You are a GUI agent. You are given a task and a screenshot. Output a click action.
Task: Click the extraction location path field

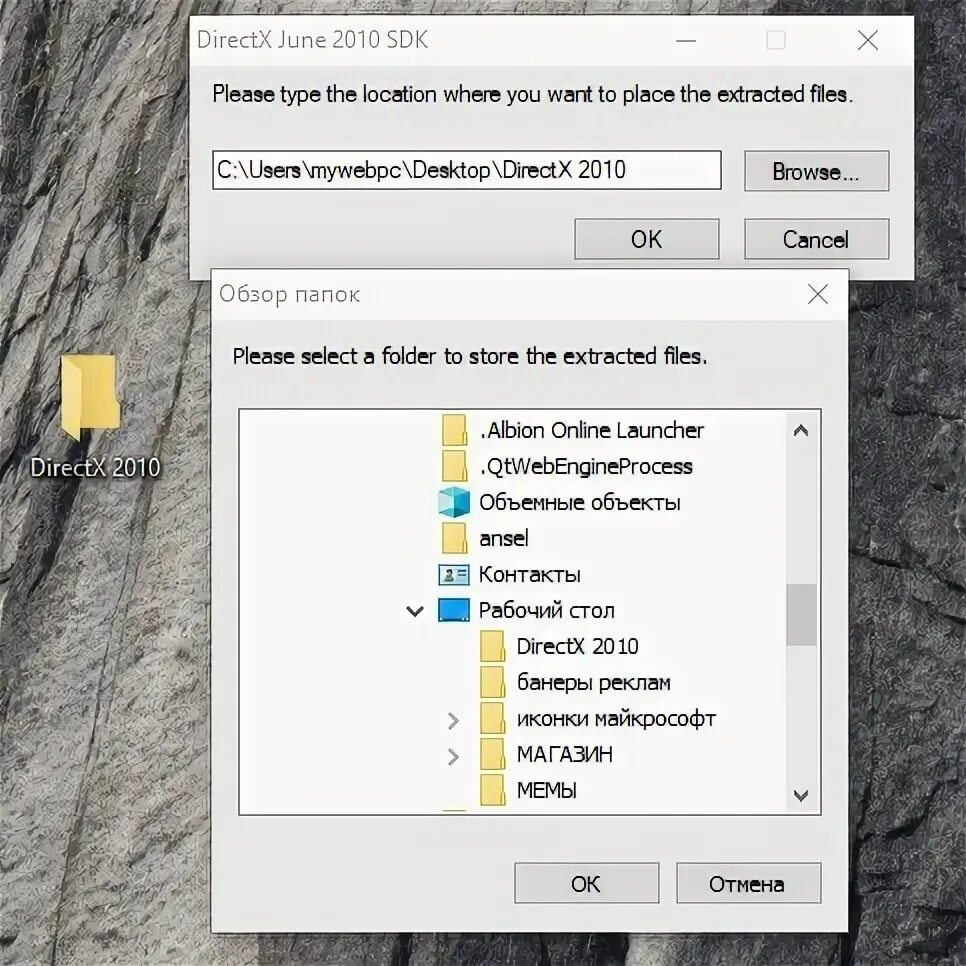click(466, 169)
